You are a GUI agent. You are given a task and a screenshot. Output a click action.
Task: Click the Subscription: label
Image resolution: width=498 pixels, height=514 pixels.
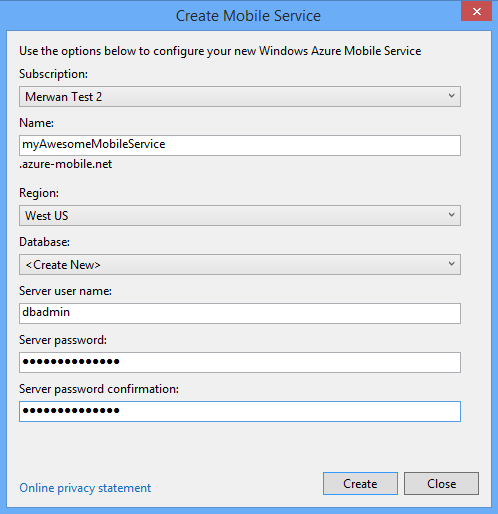tap(53, 74)
